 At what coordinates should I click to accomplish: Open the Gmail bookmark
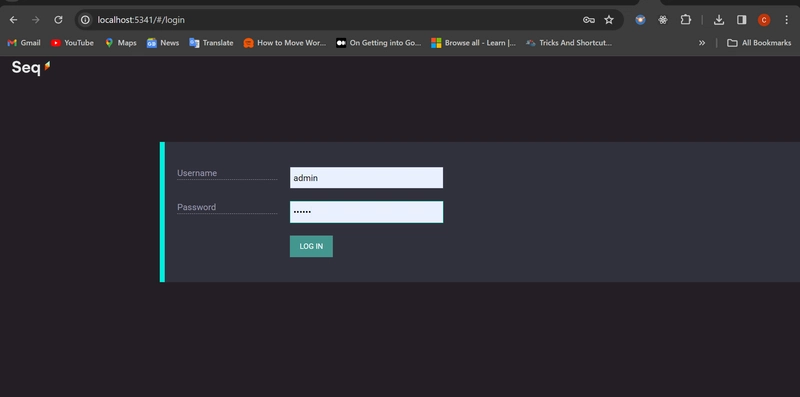coord(24,43)
